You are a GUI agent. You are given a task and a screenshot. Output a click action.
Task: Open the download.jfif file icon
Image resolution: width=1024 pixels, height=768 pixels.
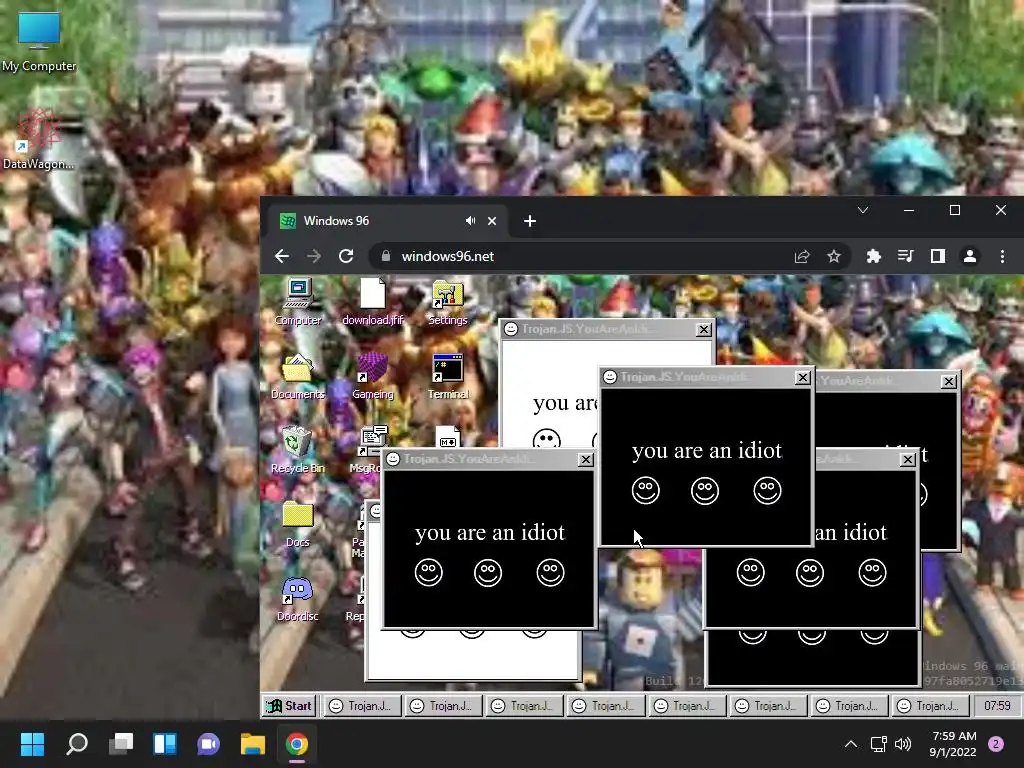[373, 302]
